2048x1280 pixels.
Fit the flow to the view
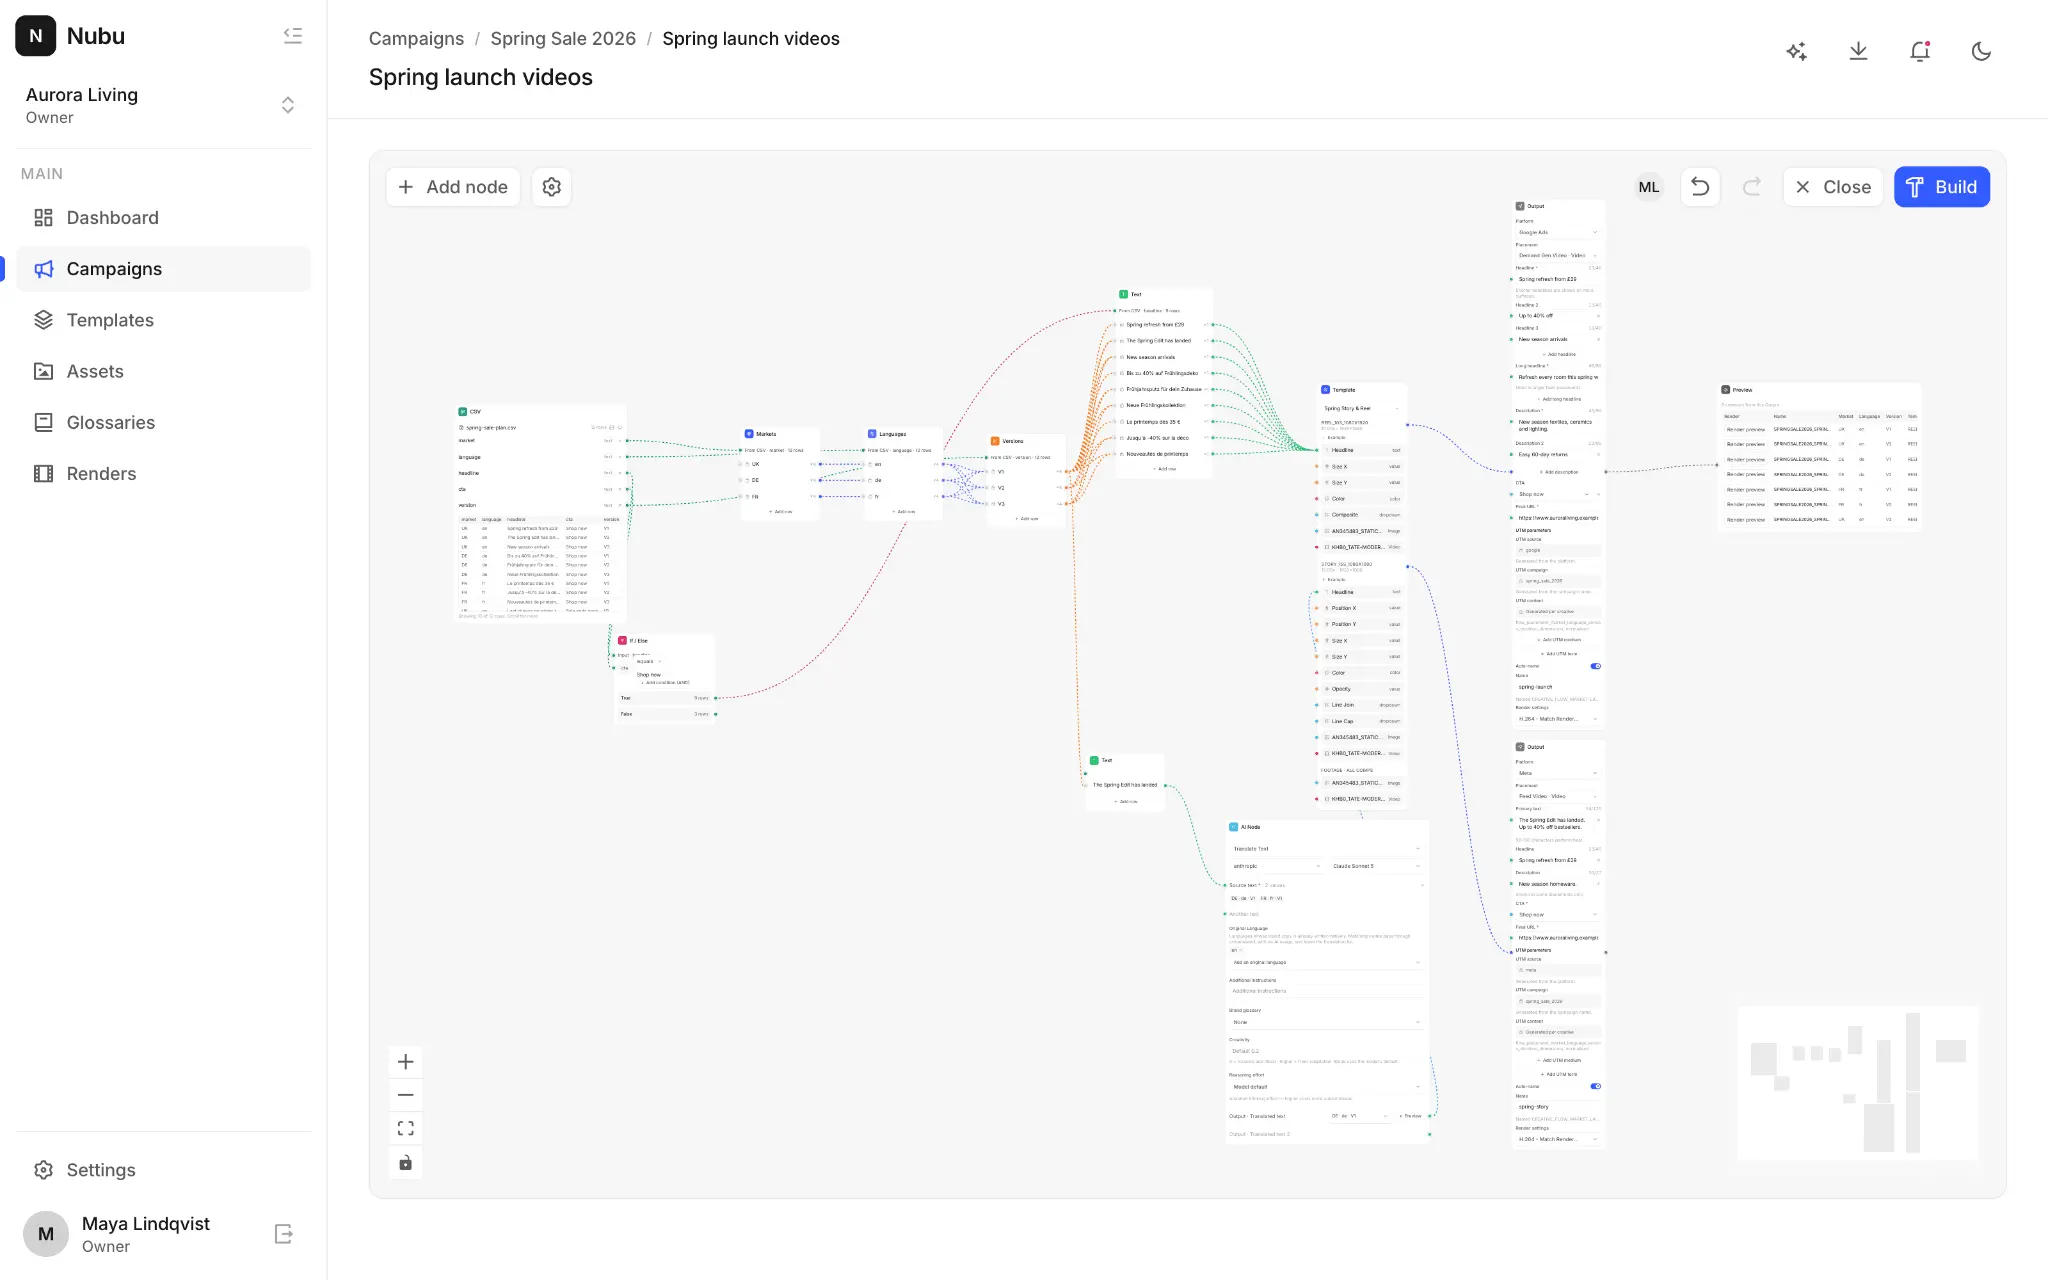pos(405,1128)
